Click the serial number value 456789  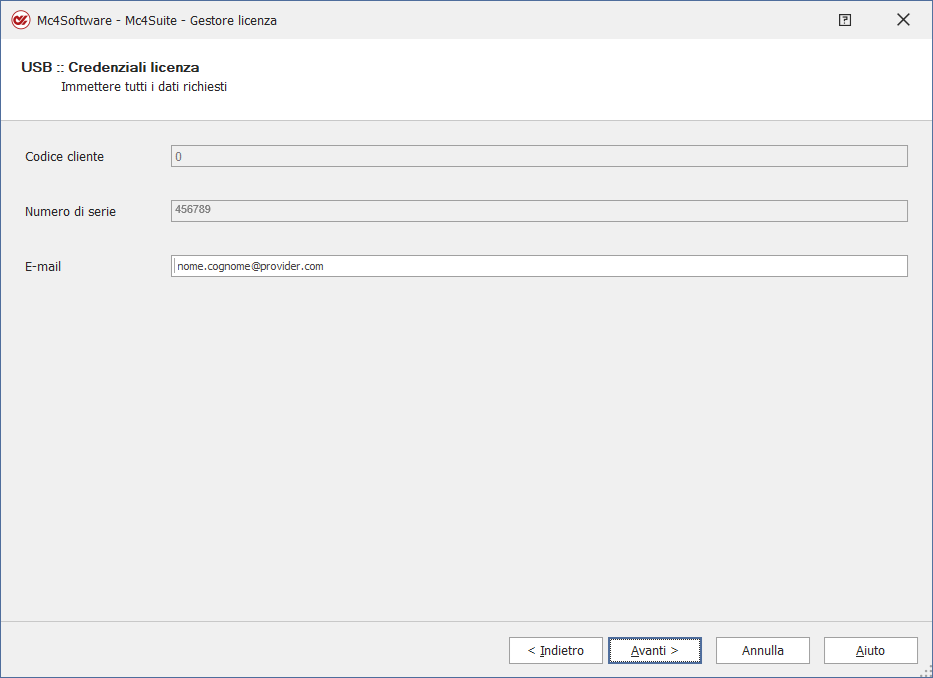click(x=193, y=210)
